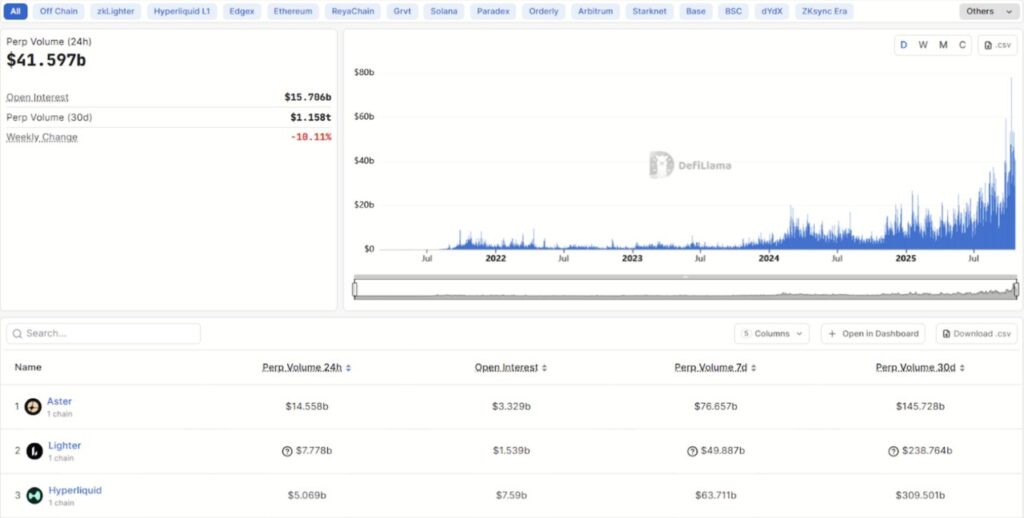Click the Hyperliquid protocol logo icon

[34, 495]
